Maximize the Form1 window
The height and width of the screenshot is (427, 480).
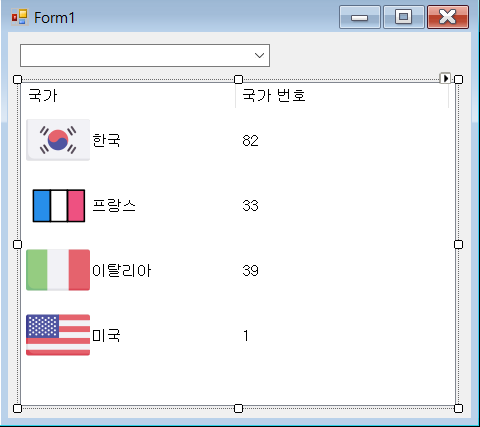click(x=404, y=17)
